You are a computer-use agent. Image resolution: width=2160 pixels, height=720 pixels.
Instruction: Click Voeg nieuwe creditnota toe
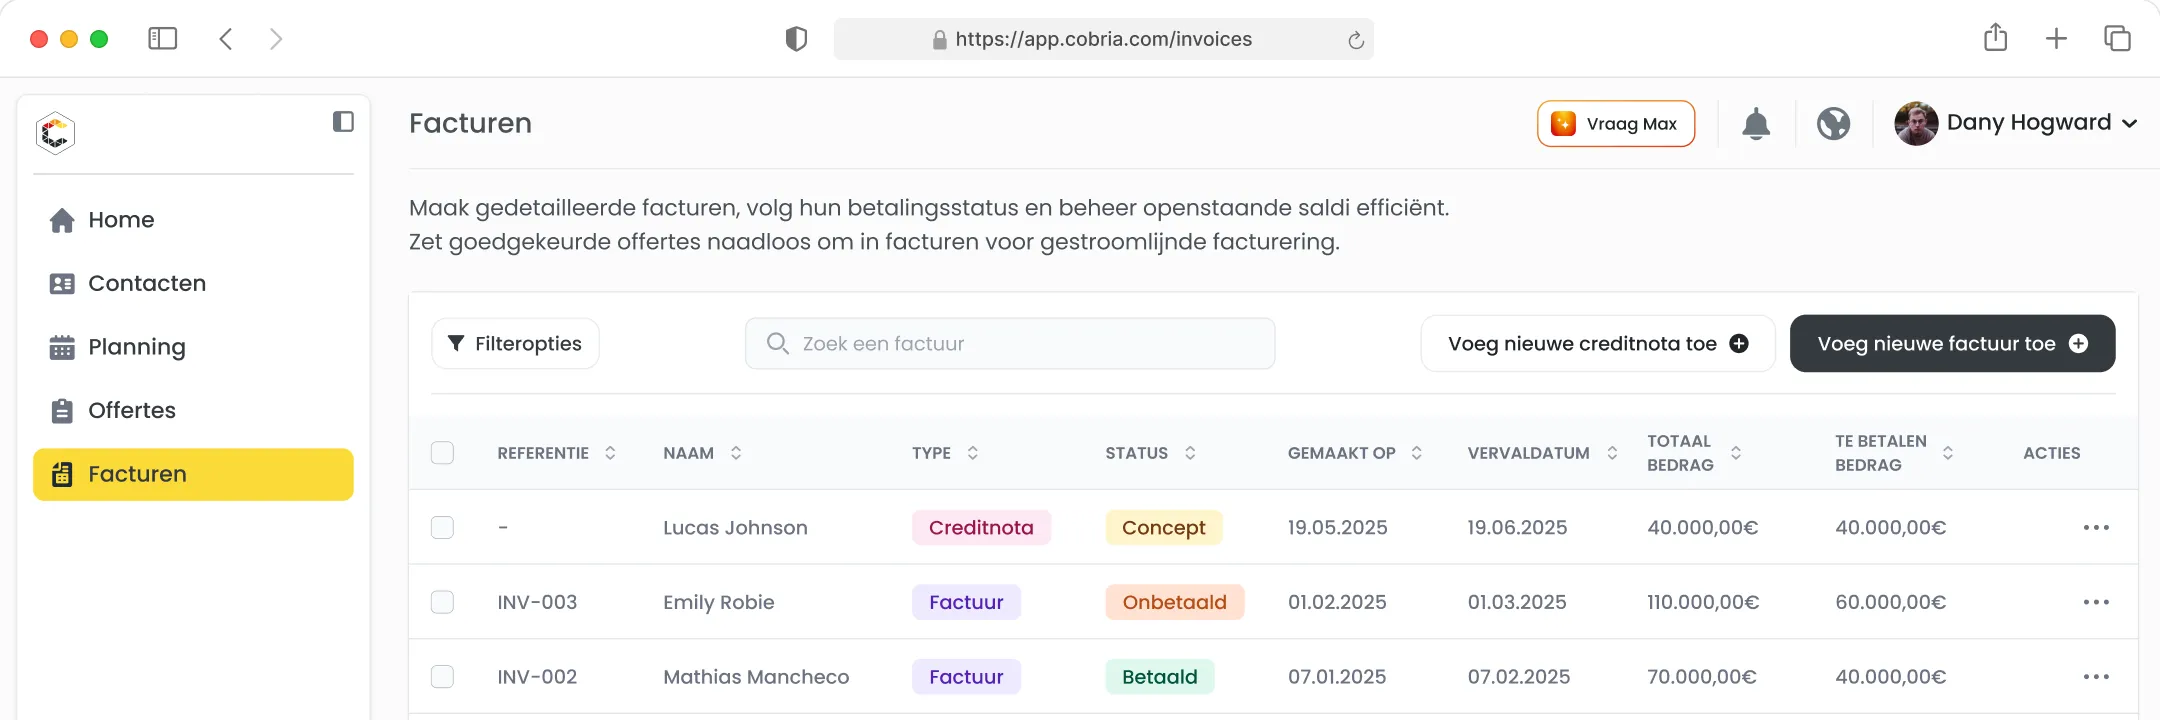point(1598,344)
